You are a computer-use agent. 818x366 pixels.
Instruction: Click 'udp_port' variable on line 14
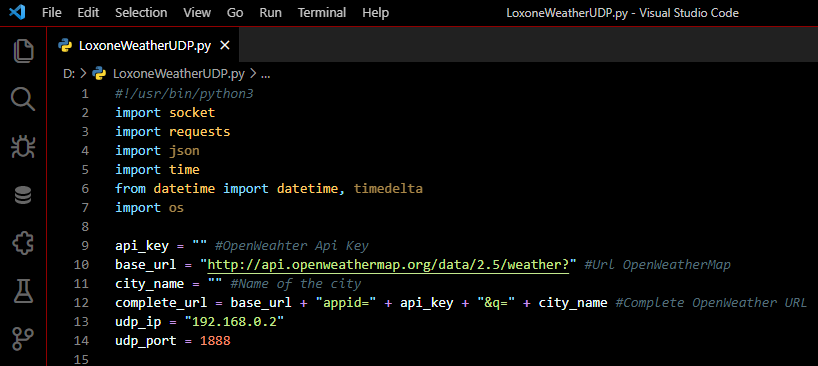click(x=146, y=341)
